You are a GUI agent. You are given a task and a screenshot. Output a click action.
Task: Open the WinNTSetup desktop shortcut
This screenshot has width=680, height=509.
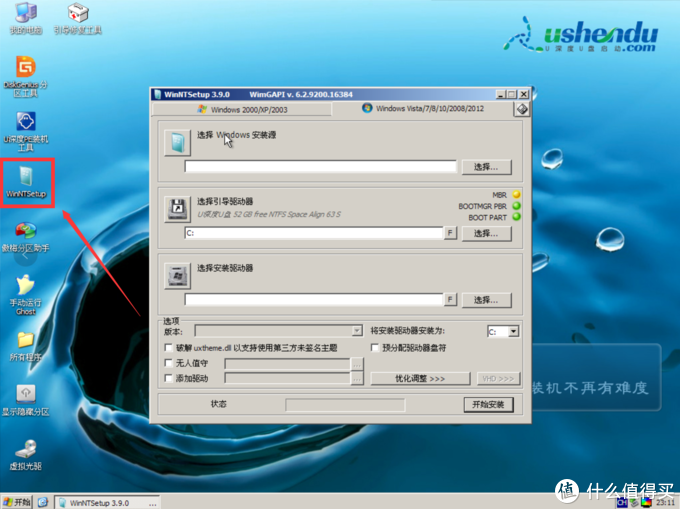pyautogui.click(x=26, y=182)
